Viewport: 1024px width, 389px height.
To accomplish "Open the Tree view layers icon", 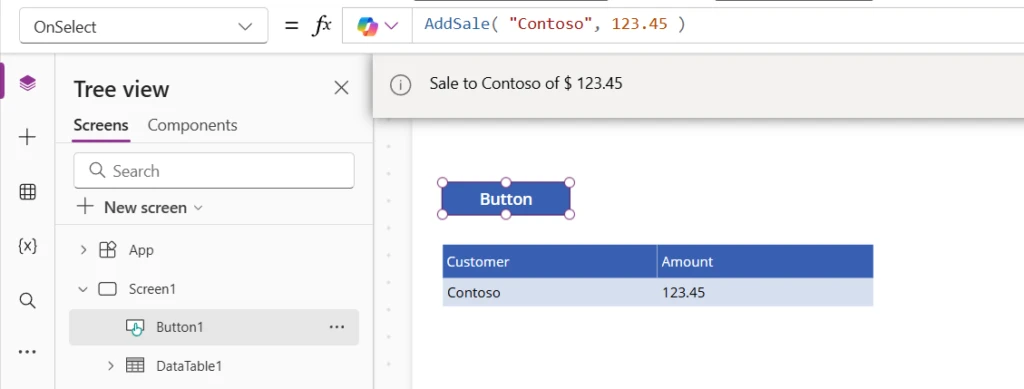I will point(27,83).
